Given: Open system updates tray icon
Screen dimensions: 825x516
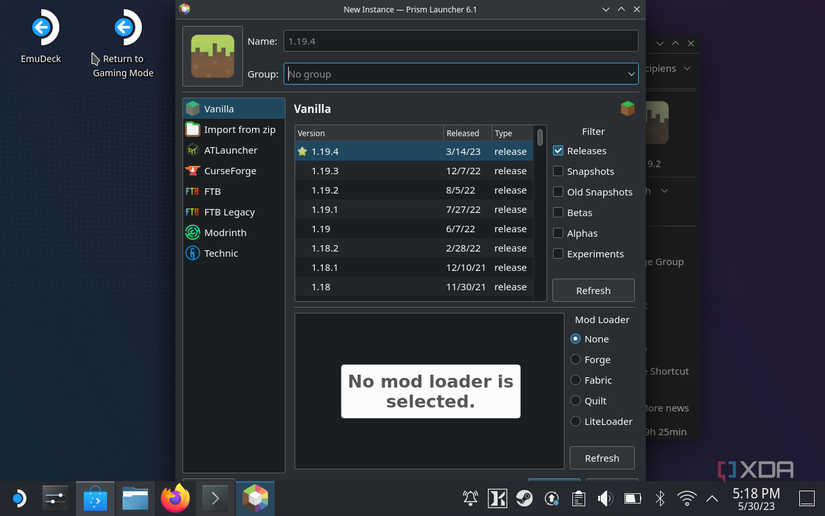Looking at the screenshot, I should click(551, 498).
